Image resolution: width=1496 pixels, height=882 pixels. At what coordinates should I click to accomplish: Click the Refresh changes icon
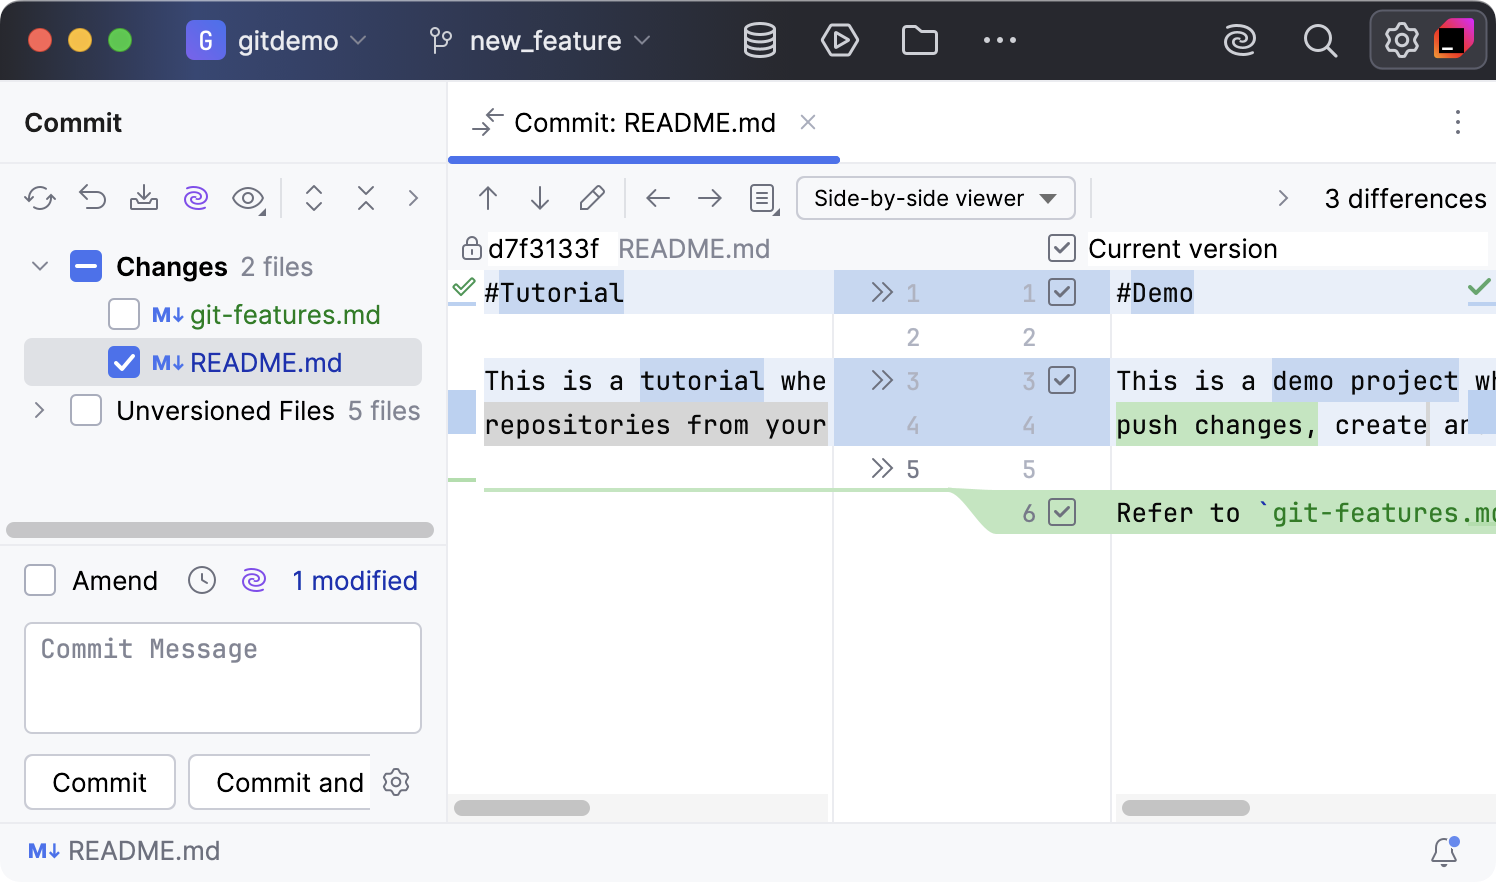tap(40, 198)
